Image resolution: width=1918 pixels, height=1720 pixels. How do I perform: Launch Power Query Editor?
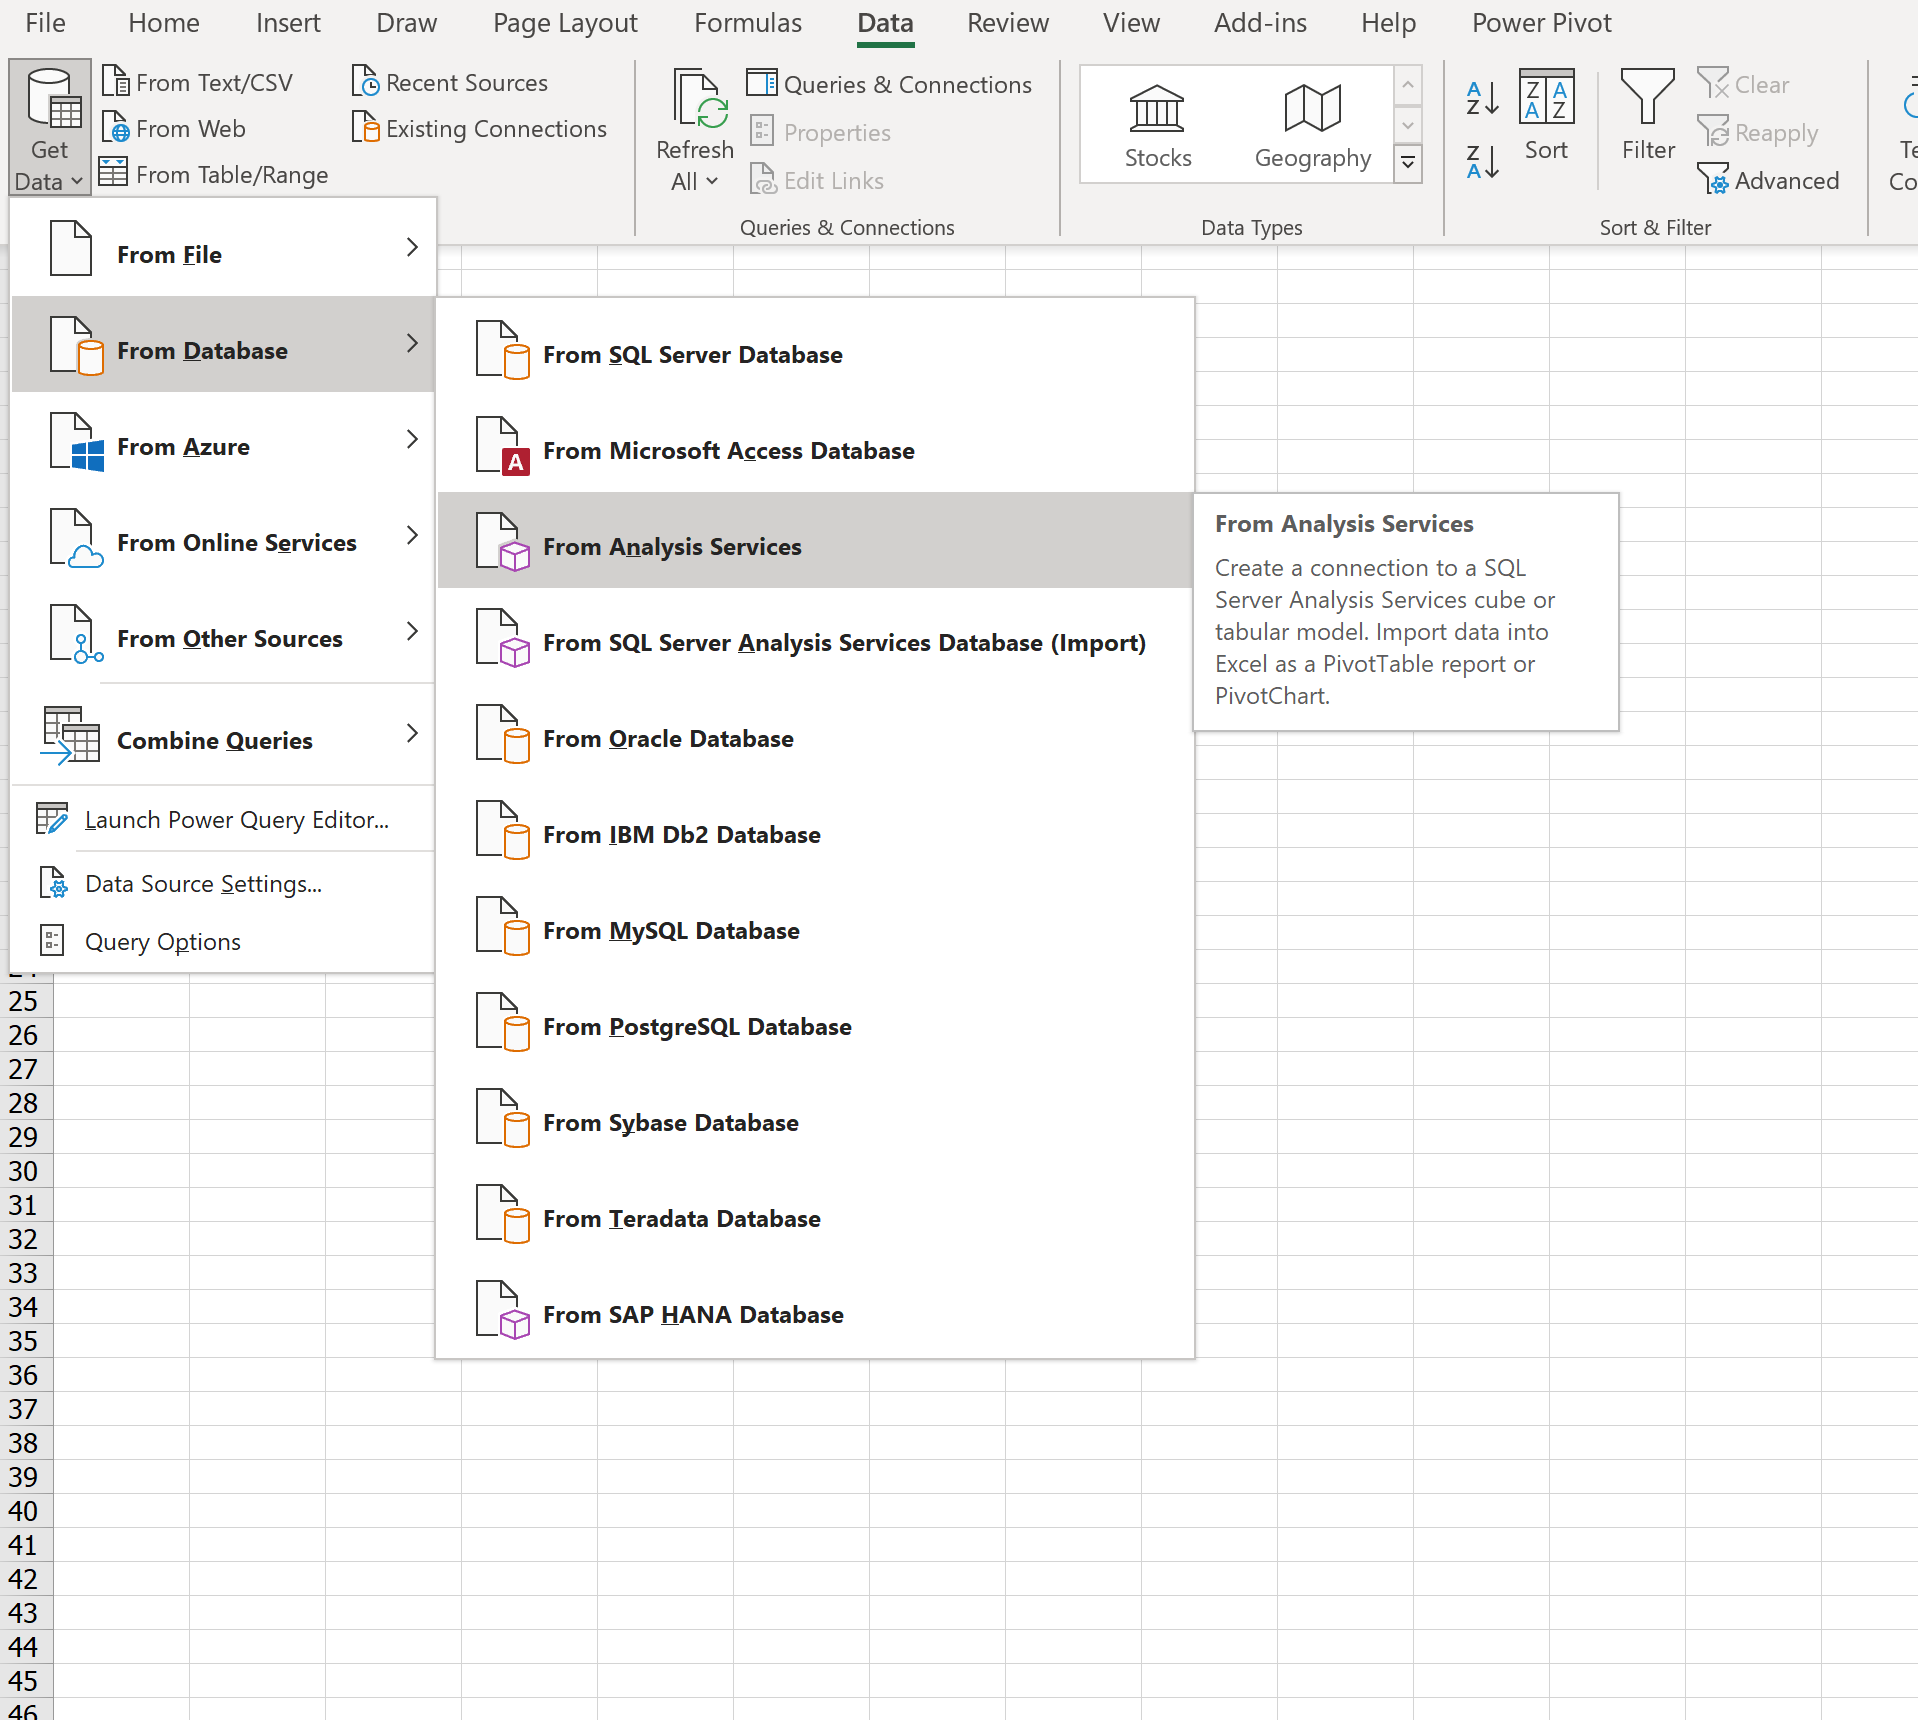click(x=223, y=820)
